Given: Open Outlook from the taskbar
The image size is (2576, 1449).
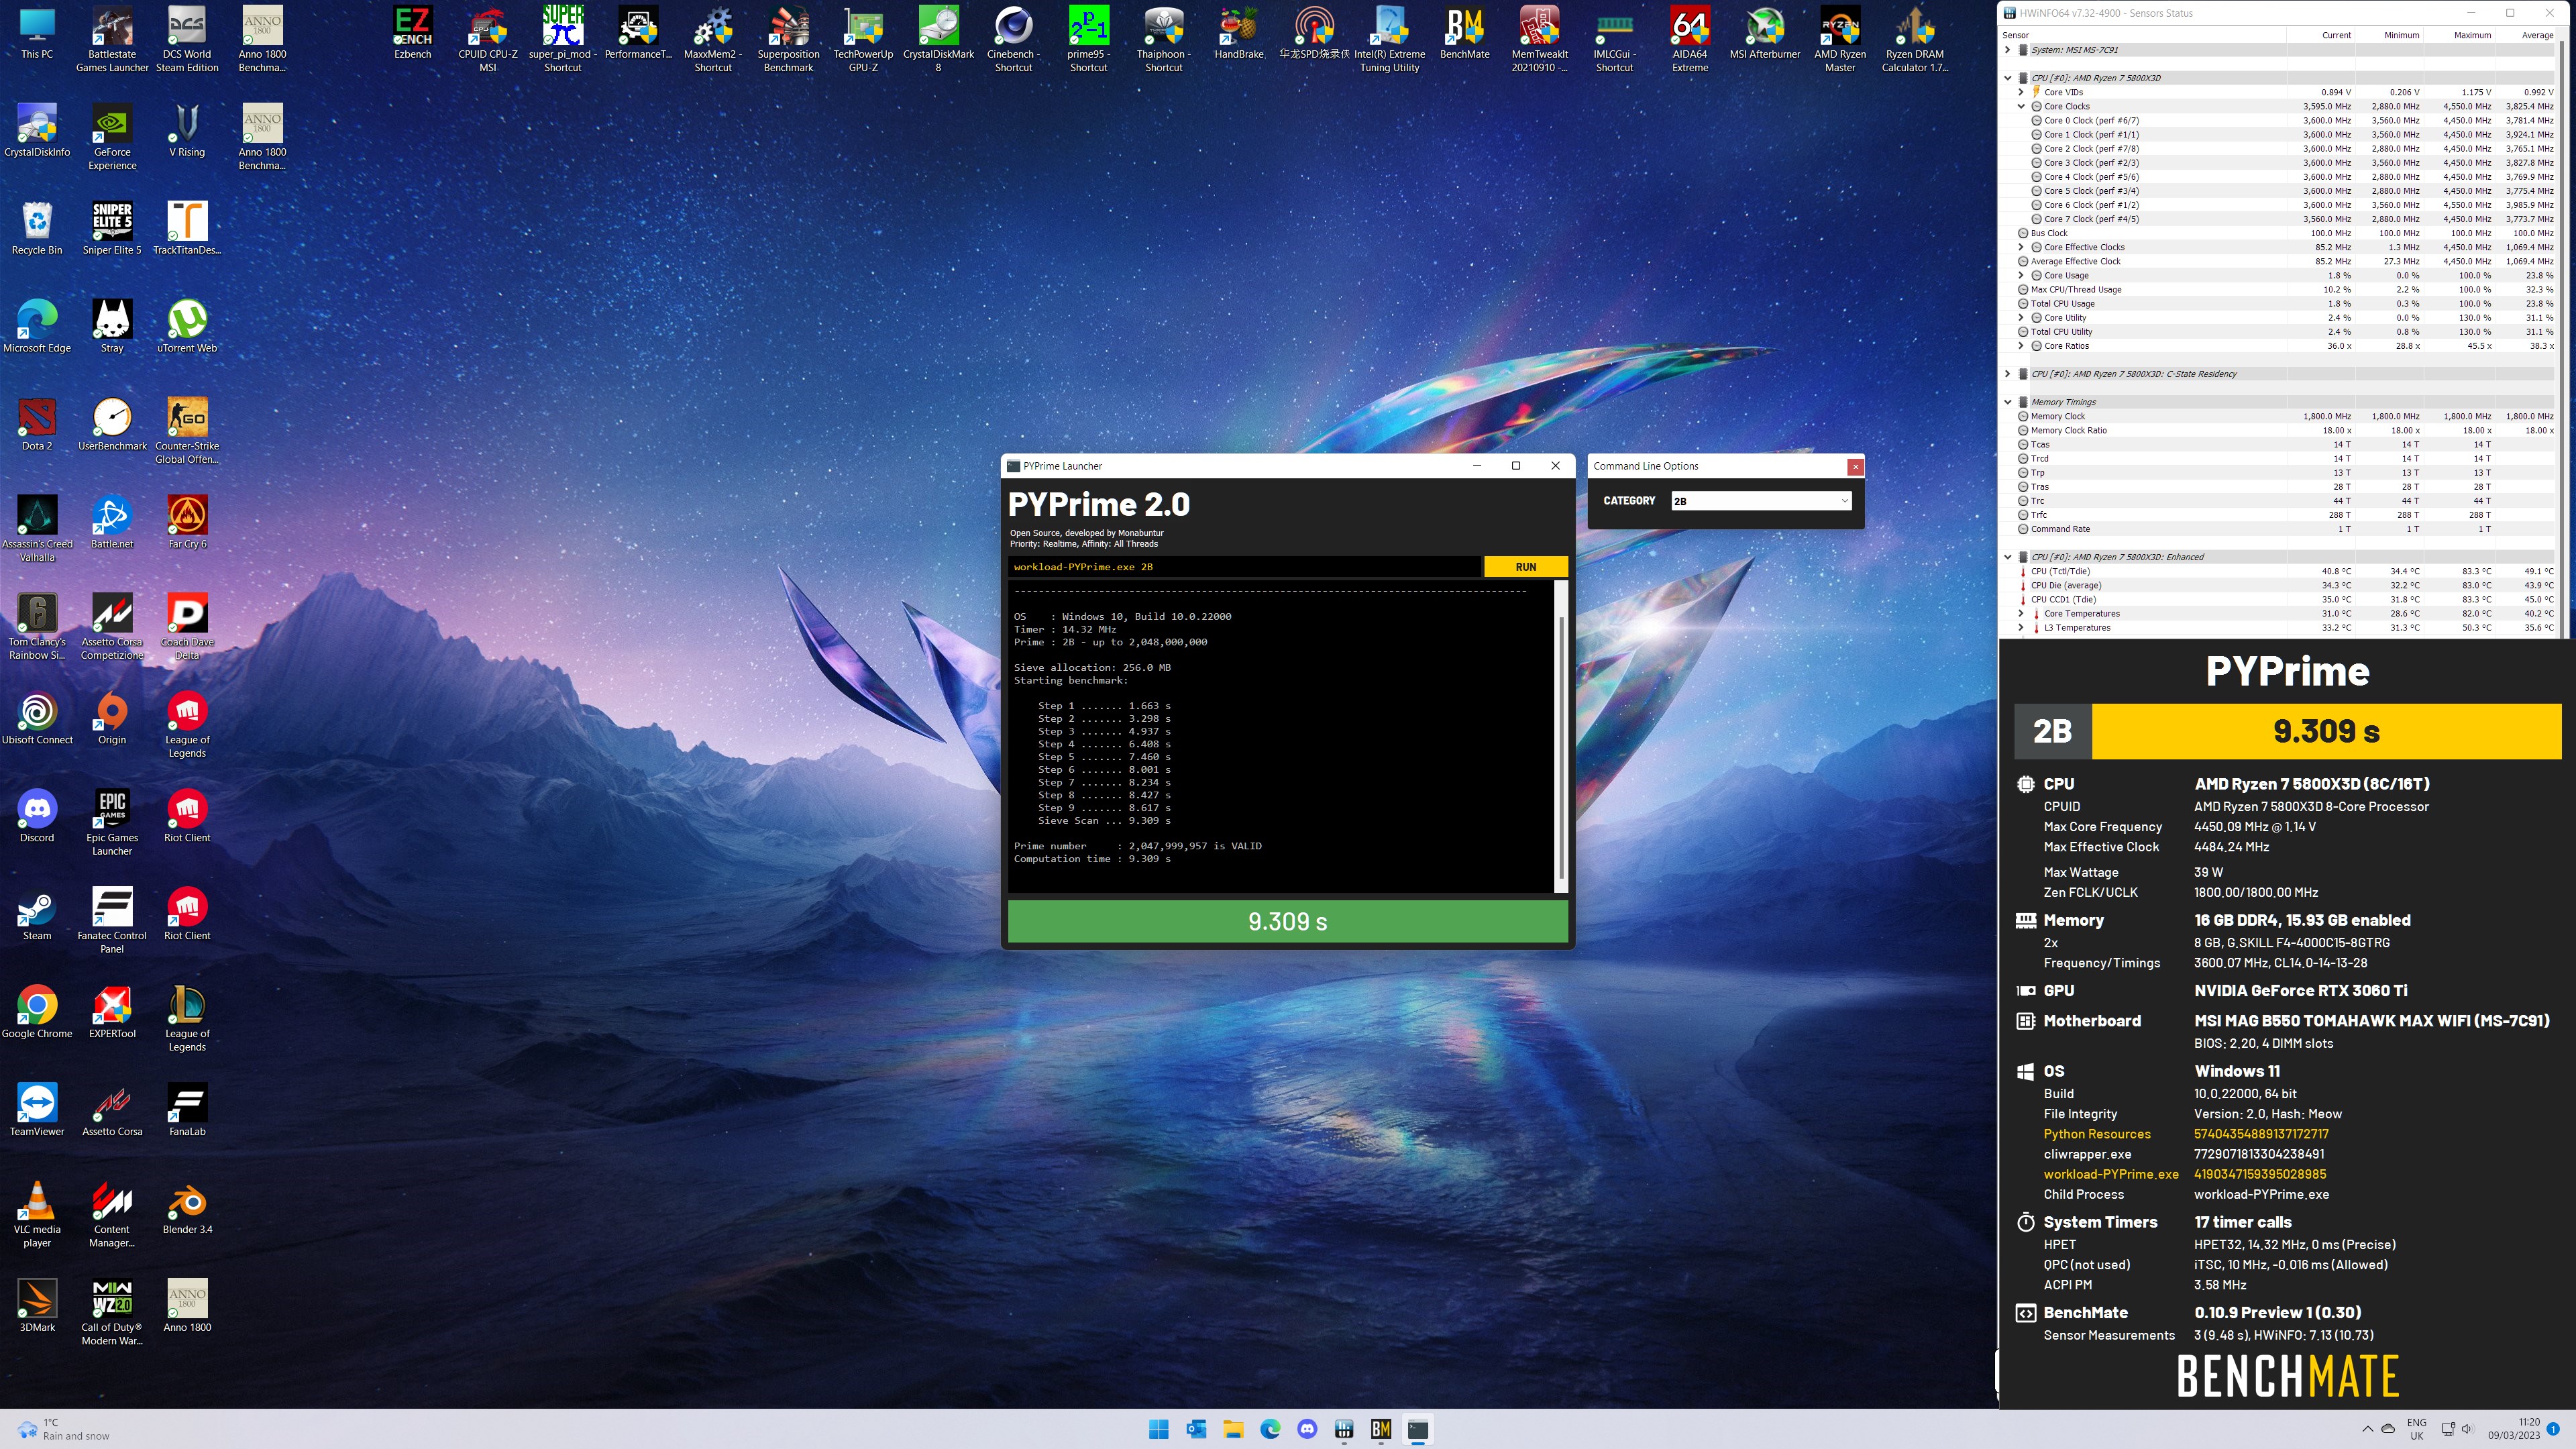Looking at the screenshot, I should point(1196,1429).
